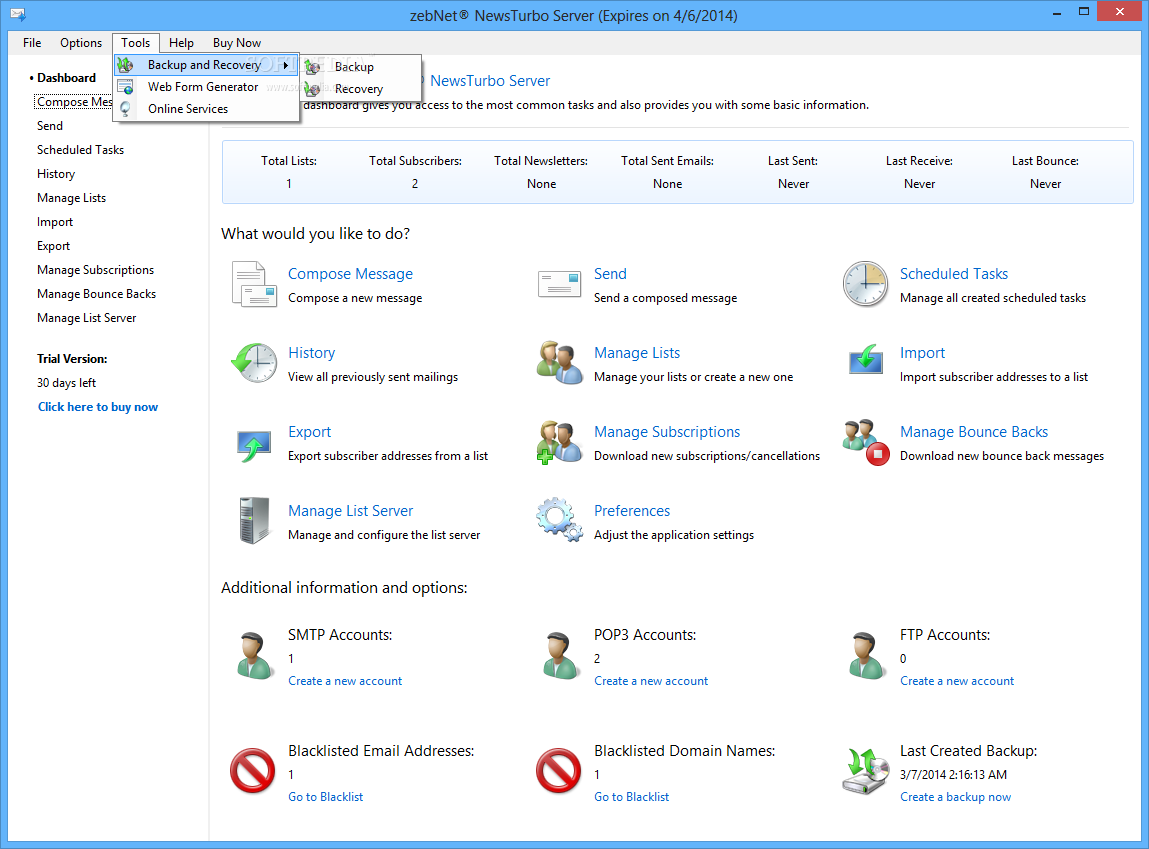Select Export in the sidebar
1149x849 pixels.
click(53, 246)
